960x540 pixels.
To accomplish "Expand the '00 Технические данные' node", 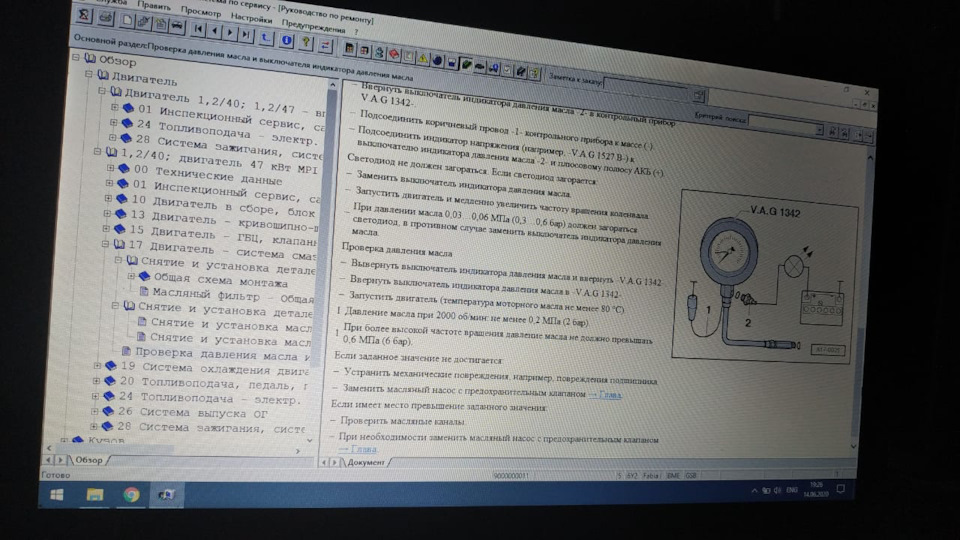I will tap(110, 167).
